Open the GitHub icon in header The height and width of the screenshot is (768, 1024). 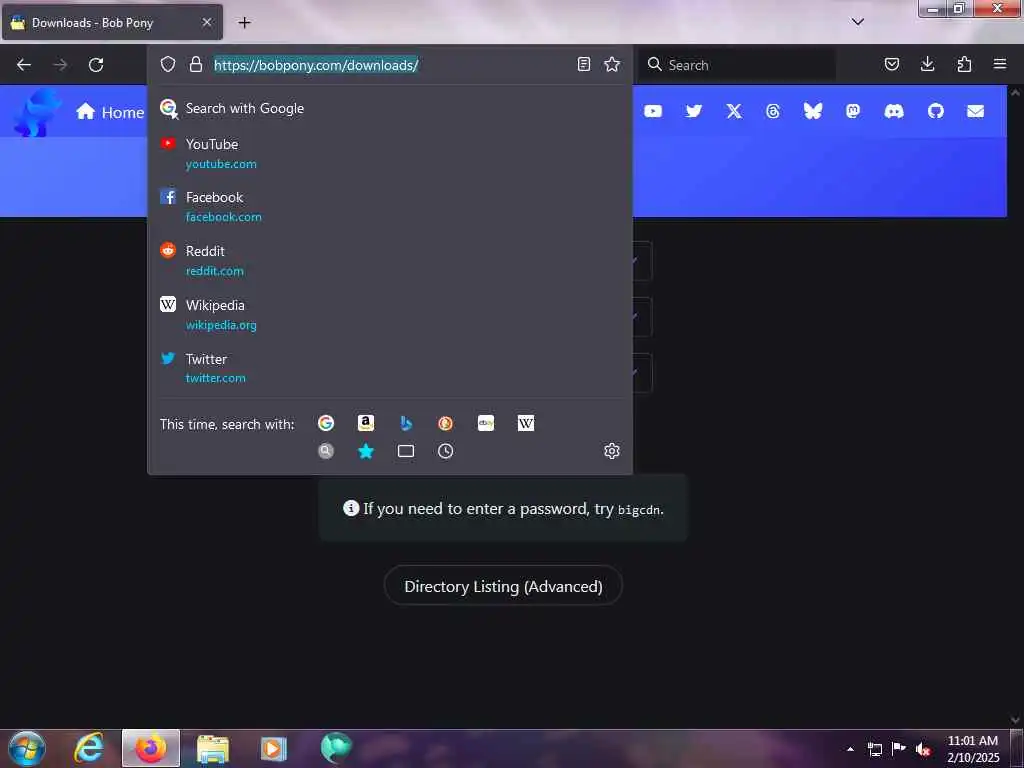pyautogui.click(x=936, y=111)
